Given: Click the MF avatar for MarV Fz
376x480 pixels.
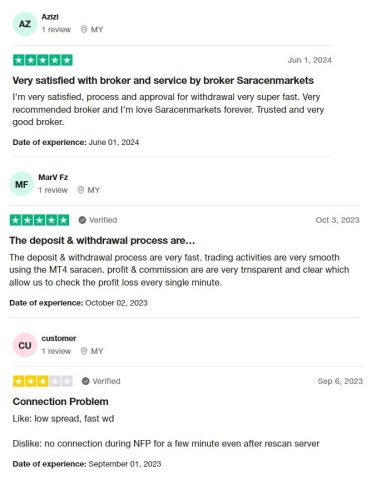Looking at the screenshot, I should click(x=21, y=184).
